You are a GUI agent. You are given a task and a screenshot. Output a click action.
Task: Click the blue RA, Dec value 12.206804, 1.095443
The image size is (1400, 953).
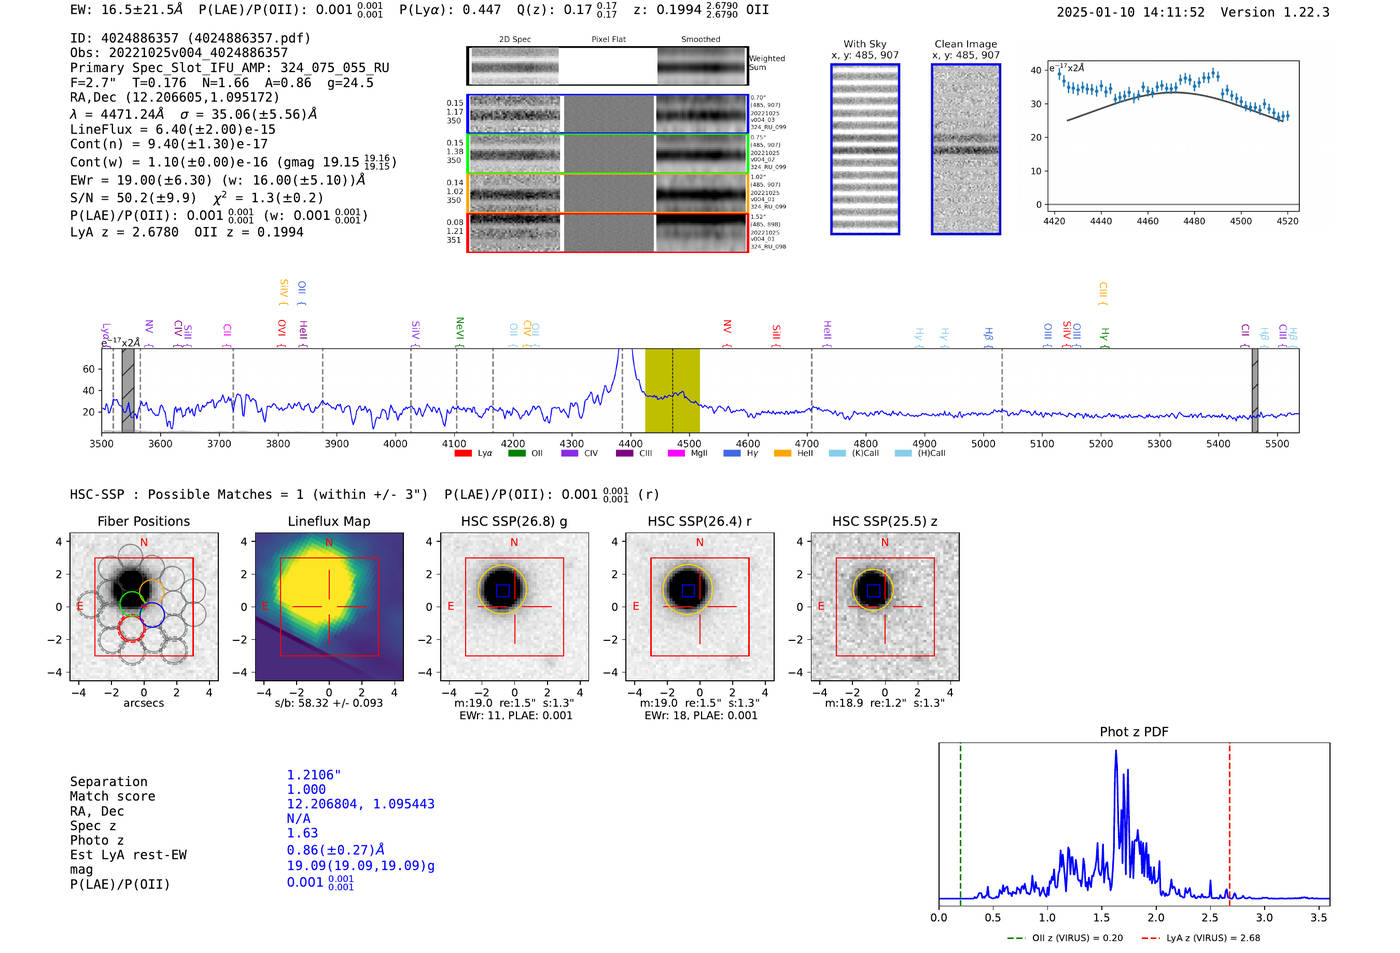coord(361,804)
